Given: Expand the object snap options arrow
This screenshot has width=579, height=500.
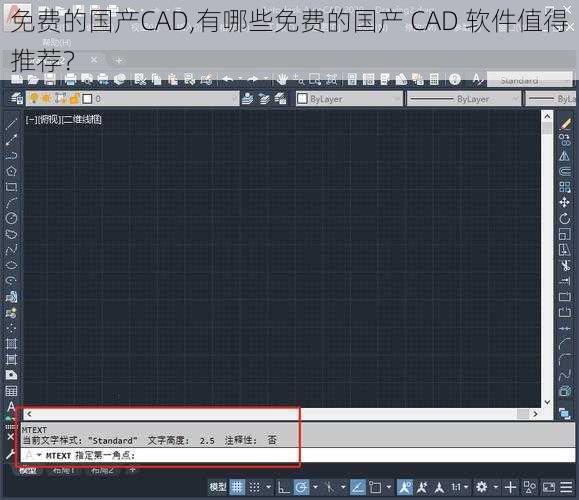Looking at the screenshot, I should (x=388, y=487).
